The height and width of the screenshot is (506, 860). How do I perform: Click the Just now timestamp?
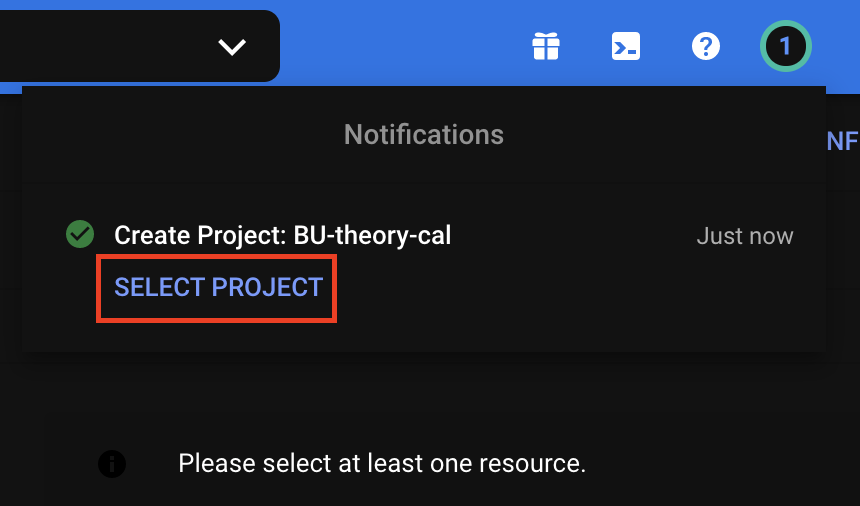click(x=745, y=236)
